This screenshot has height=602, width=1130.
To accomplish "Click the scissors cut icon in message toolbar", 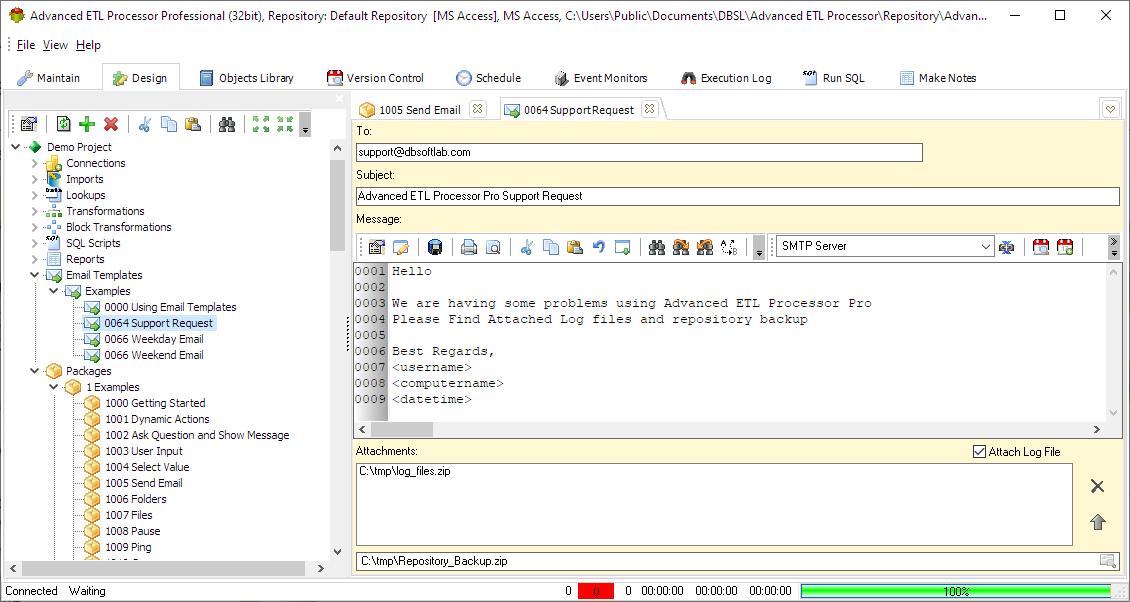I will tap(527, 247).
